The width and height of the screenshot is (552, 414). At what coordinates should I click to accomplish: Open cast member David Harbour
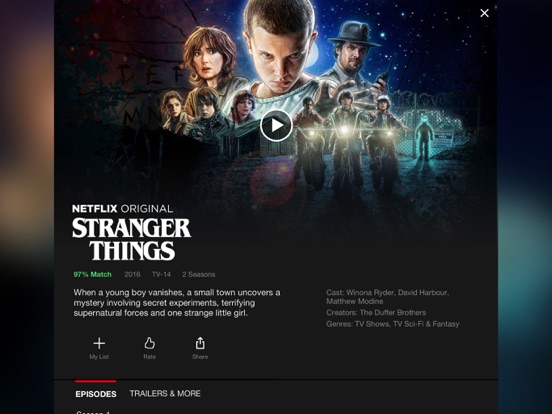423,293
